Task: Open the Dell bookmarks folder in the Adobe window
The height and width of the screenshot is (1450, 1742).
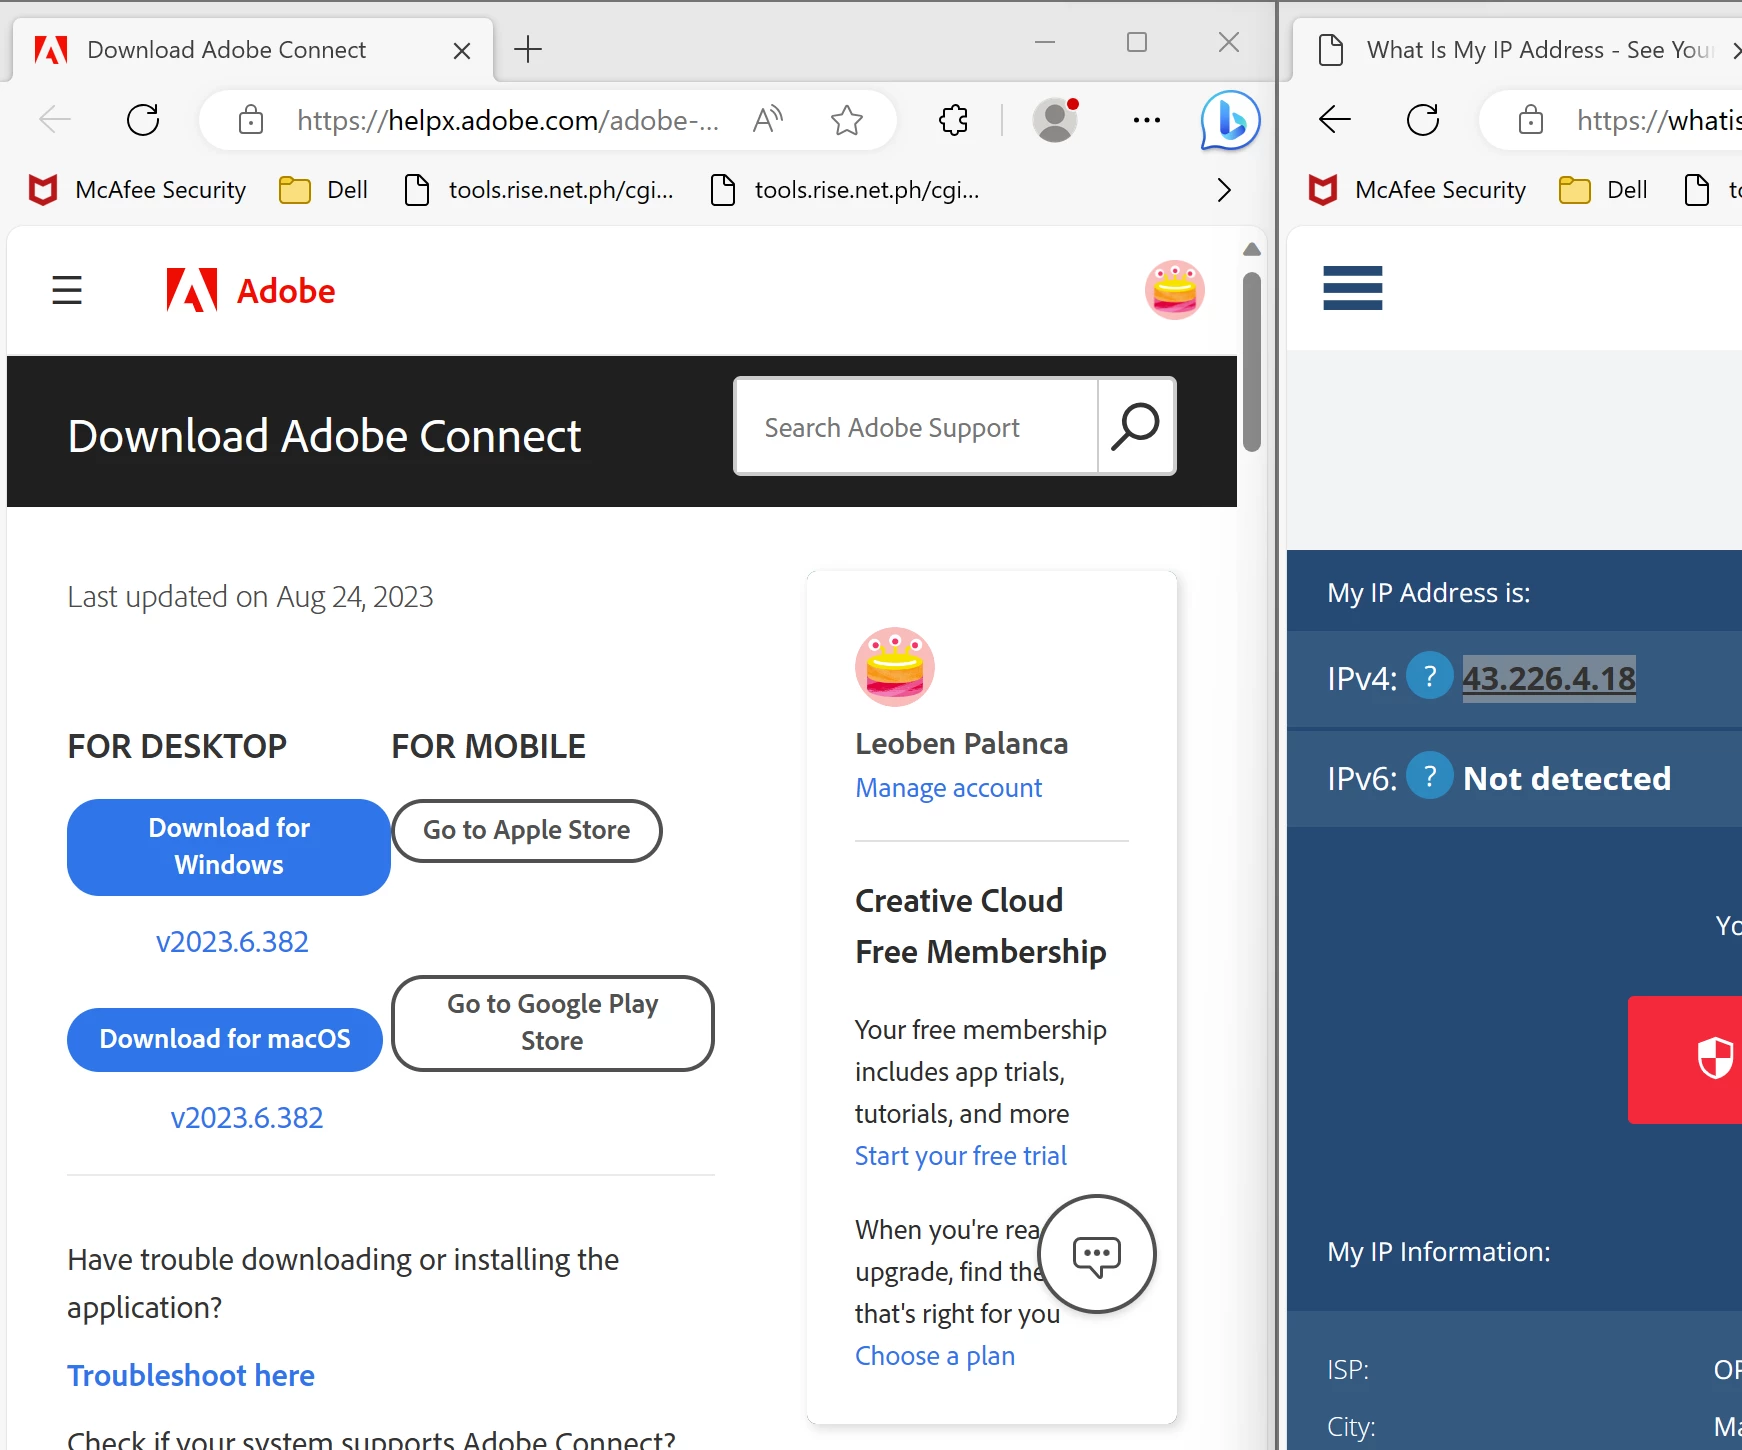Action: pyautogui.click(x=324, y=190)
